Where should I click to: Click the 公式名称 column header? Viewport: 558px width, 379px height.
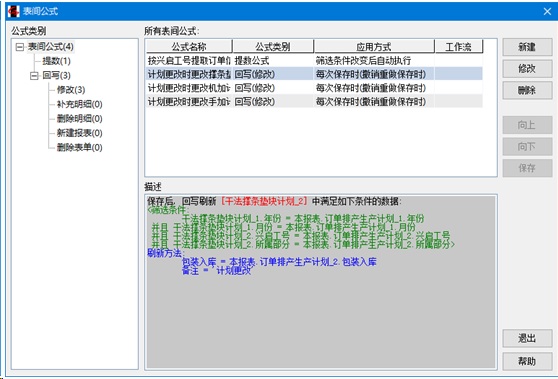point(189,46)
